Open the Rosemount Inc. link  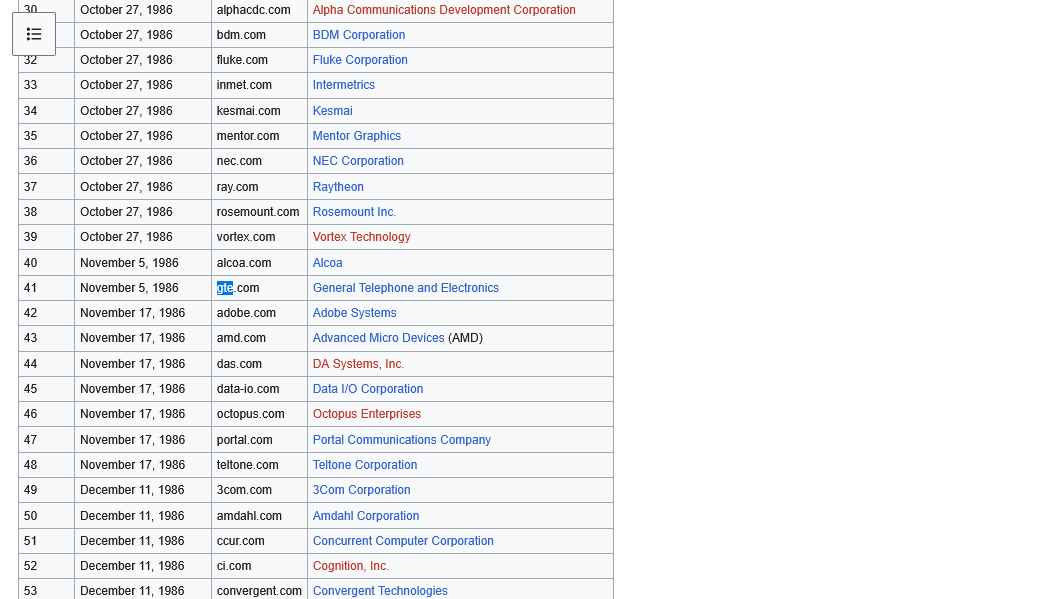(354, 212)
